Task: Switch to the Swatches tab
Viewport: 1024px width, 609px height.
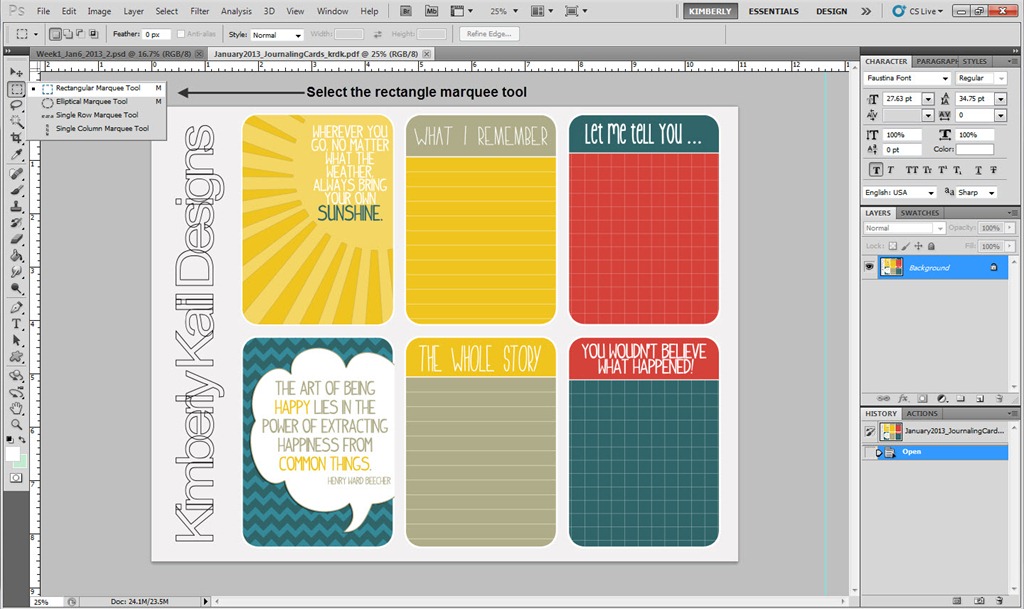Action: pos(919,213)
